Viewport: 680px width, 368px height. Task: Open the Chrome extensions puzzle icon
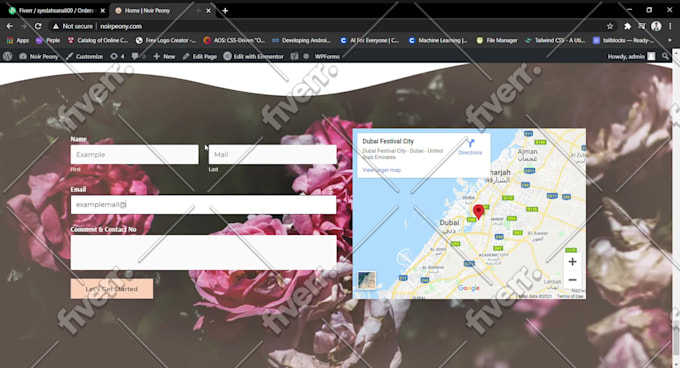627,26
